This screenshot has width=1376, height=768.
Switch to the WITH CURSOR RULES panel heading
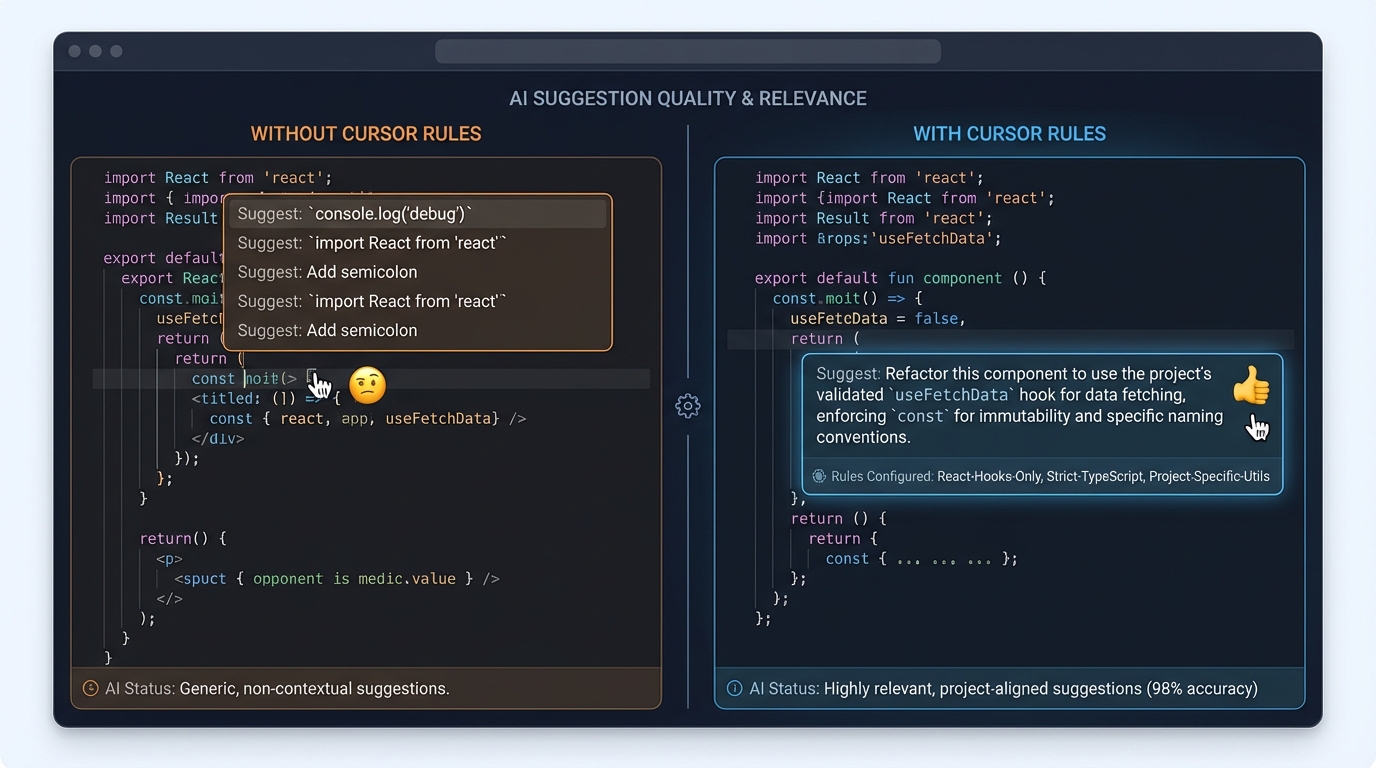(x=1010, y=133)
